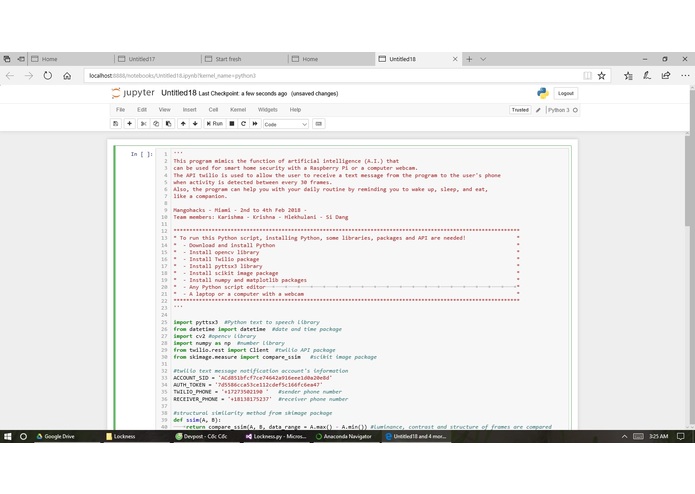This screenshot has width=695, height=494.
Task: Go back in browser history
Action: [10, 76]
